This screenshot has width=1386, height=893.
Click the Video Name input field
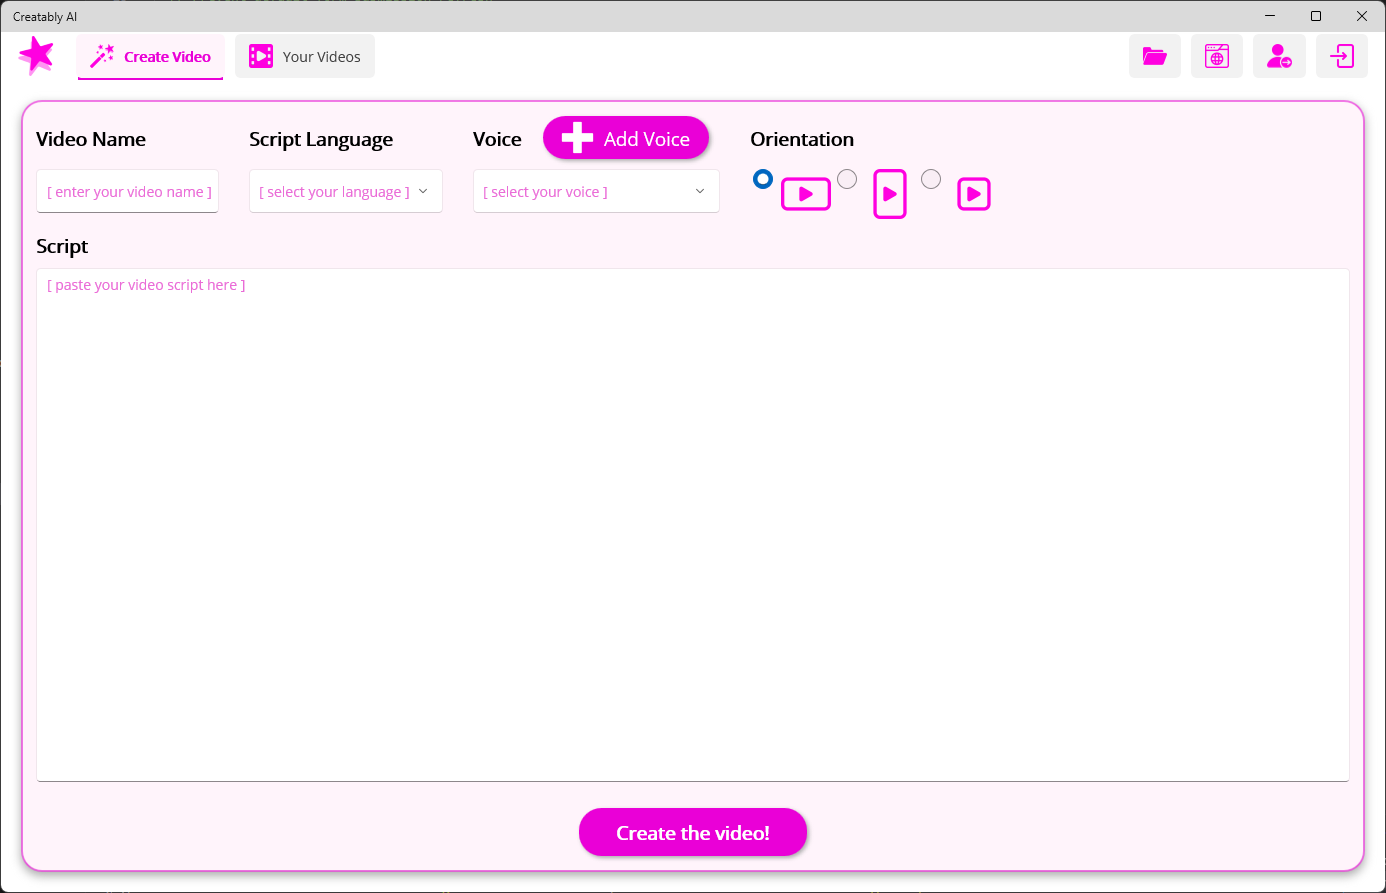[127, 191]
